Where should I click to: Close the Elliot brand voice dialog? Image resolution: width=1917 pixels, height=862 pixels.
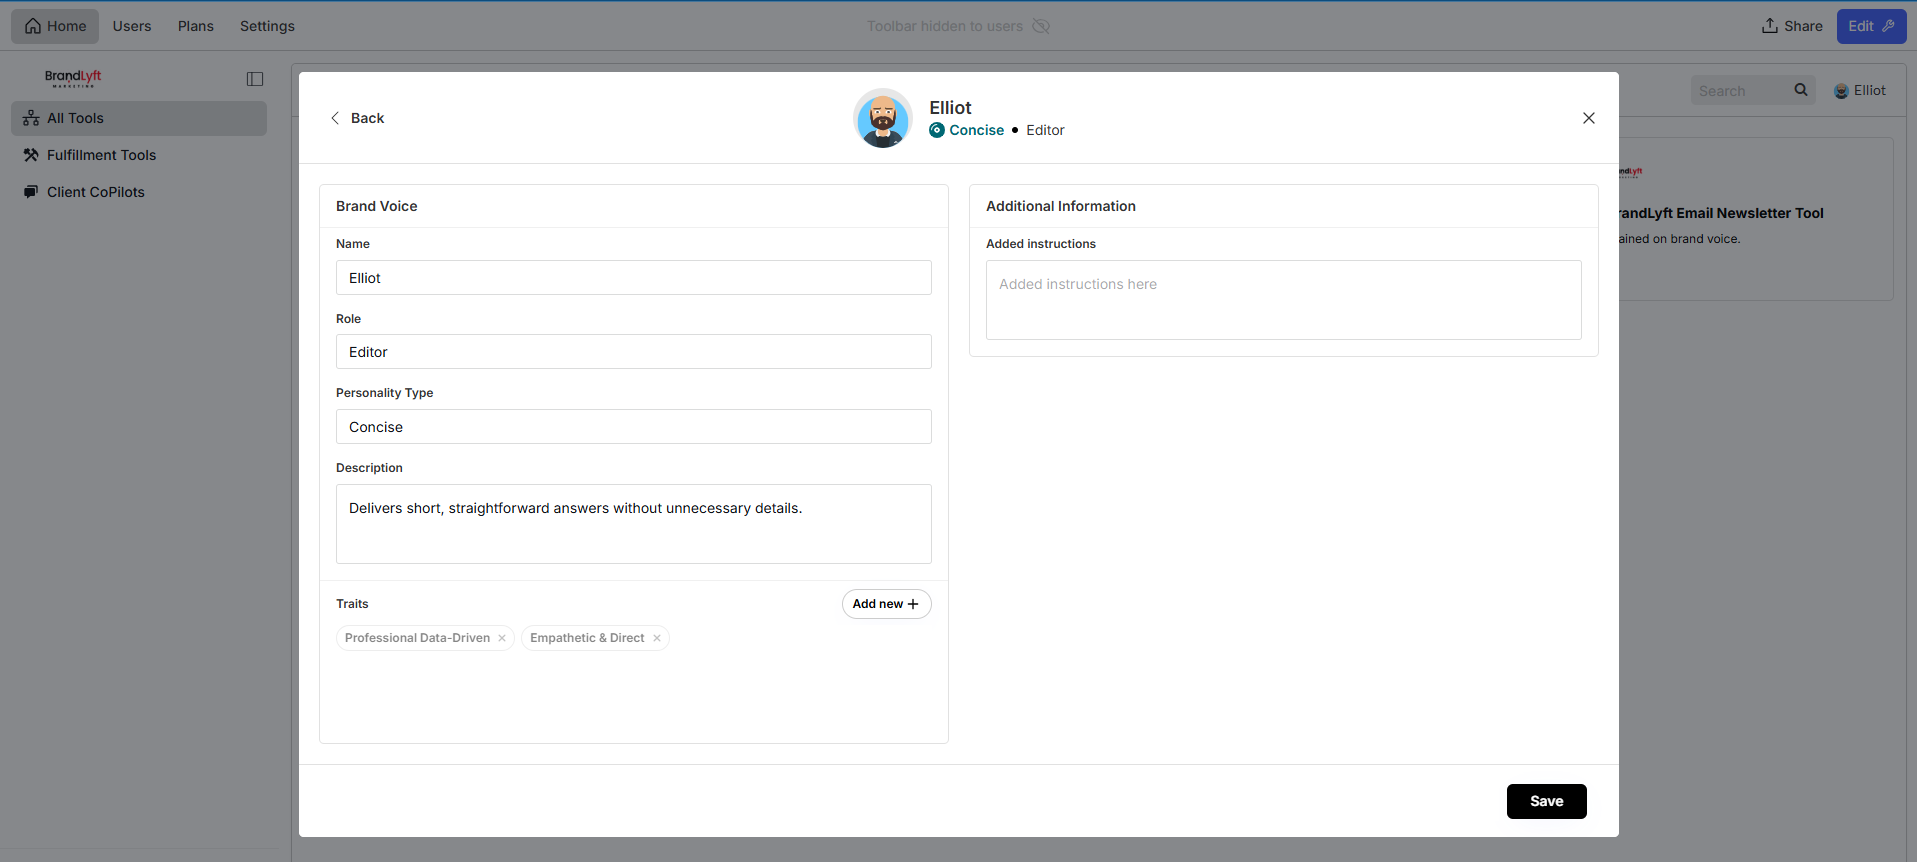click(x=1588, y=118)
